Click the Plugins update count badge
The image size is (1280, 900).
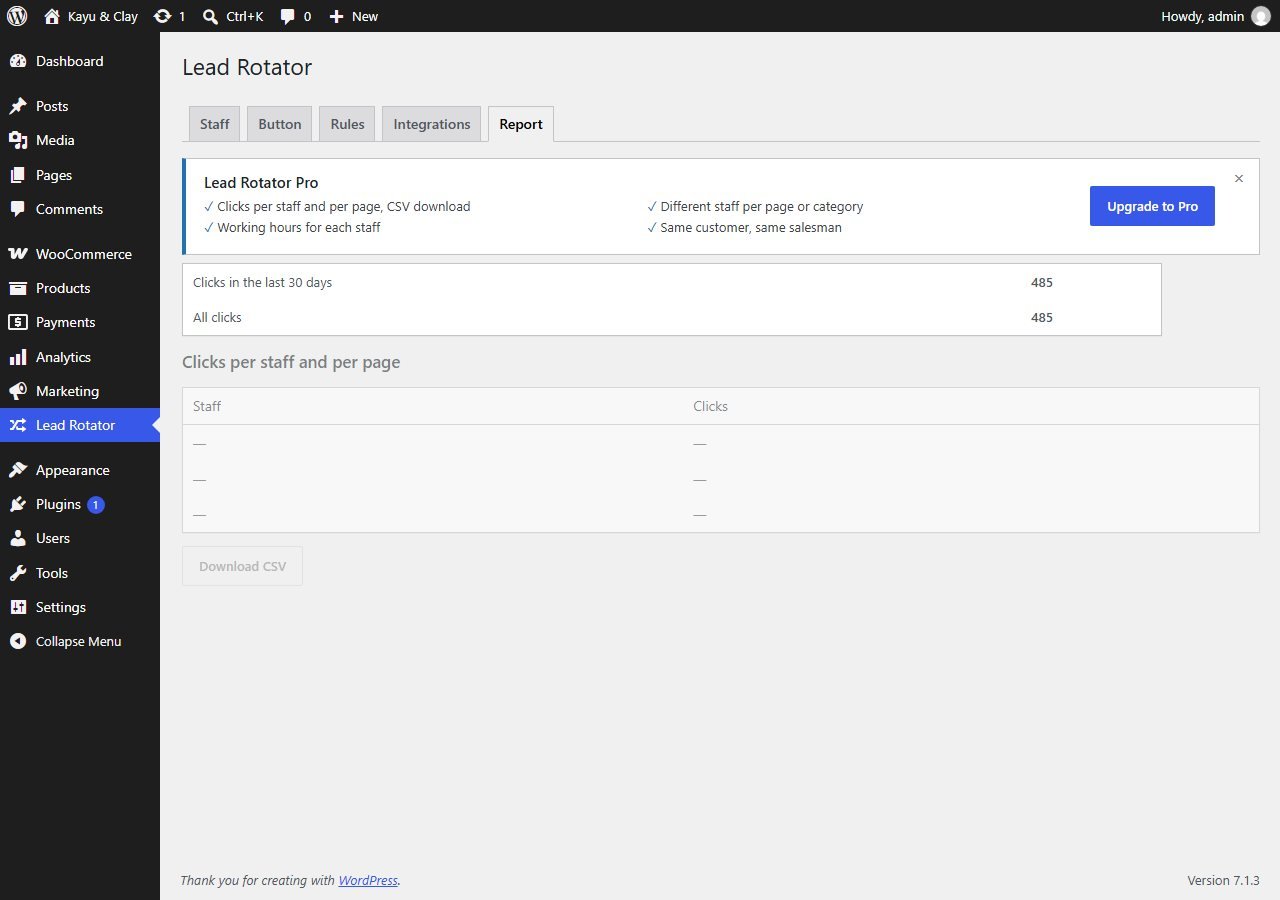pyautogui.click(x=96, y=505)
